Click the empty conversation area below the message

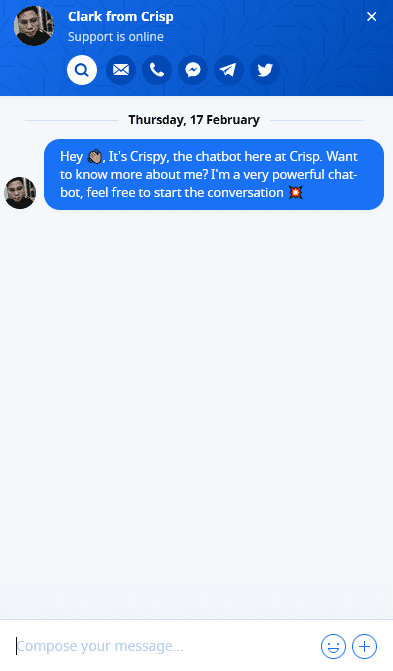(196, 411)
